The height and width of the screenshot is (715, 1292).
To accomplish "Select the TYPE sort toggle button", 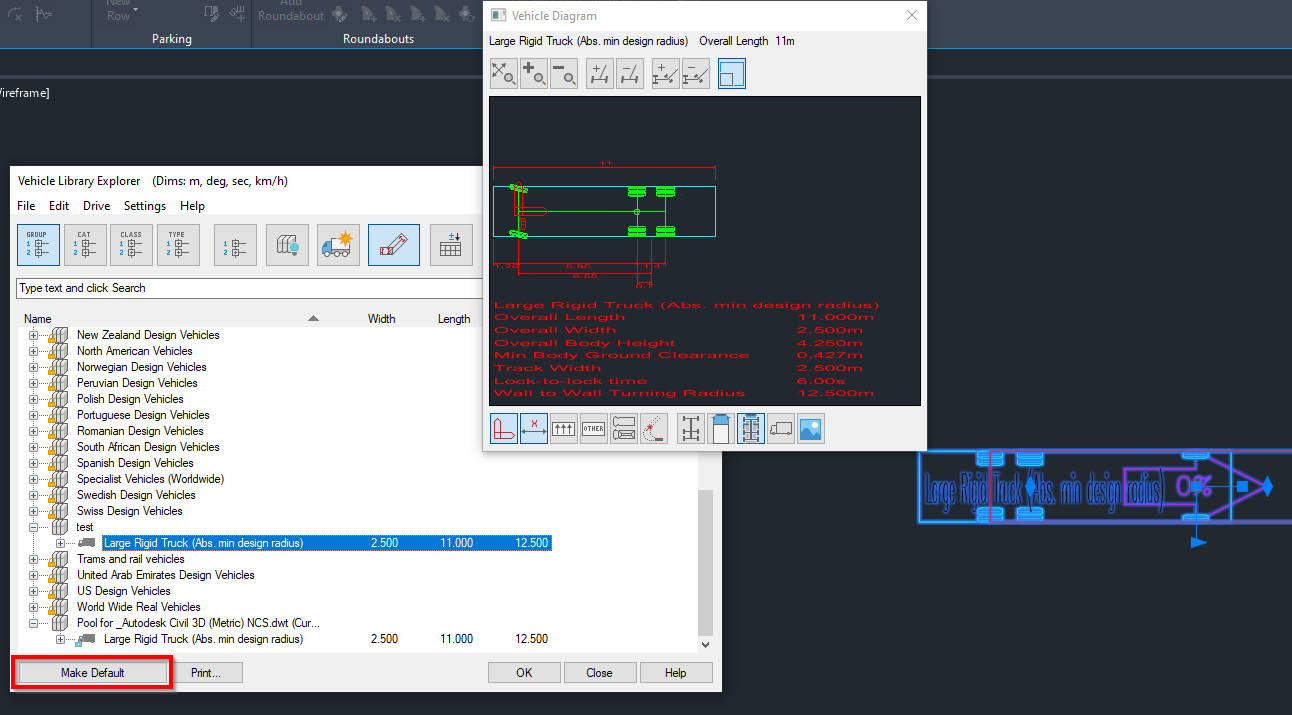I will pos(178,245).
